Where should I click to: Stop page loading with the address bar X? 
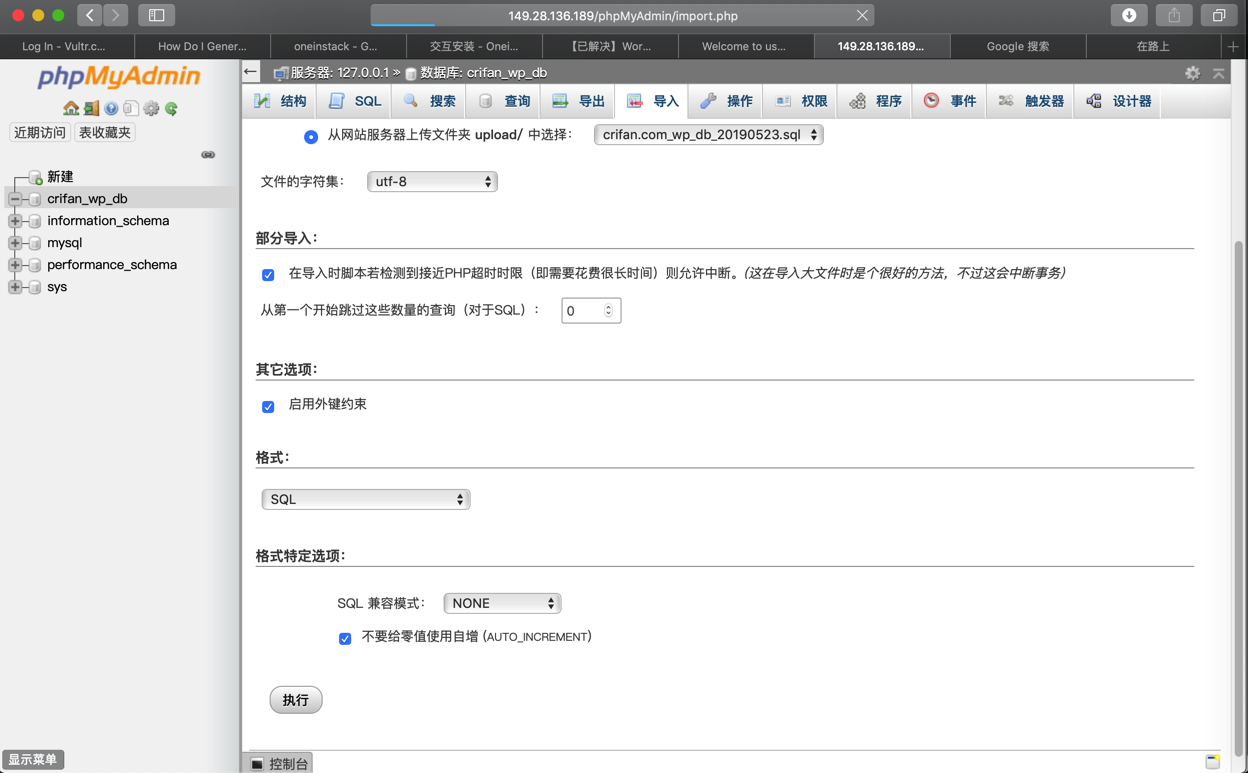tap(862, 15)
